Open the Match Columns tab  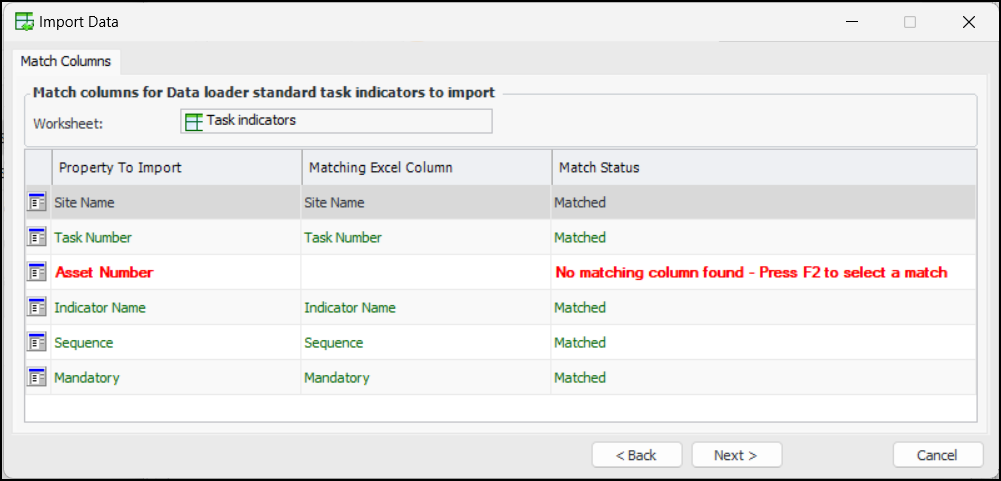point(66,61)
